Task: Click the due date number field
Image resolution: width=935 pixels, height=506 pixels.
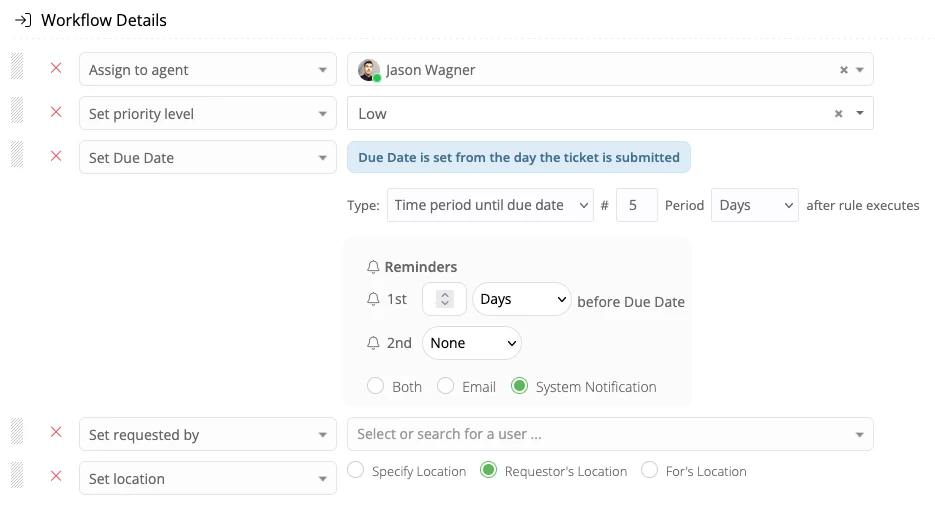Action: point(636,205)
